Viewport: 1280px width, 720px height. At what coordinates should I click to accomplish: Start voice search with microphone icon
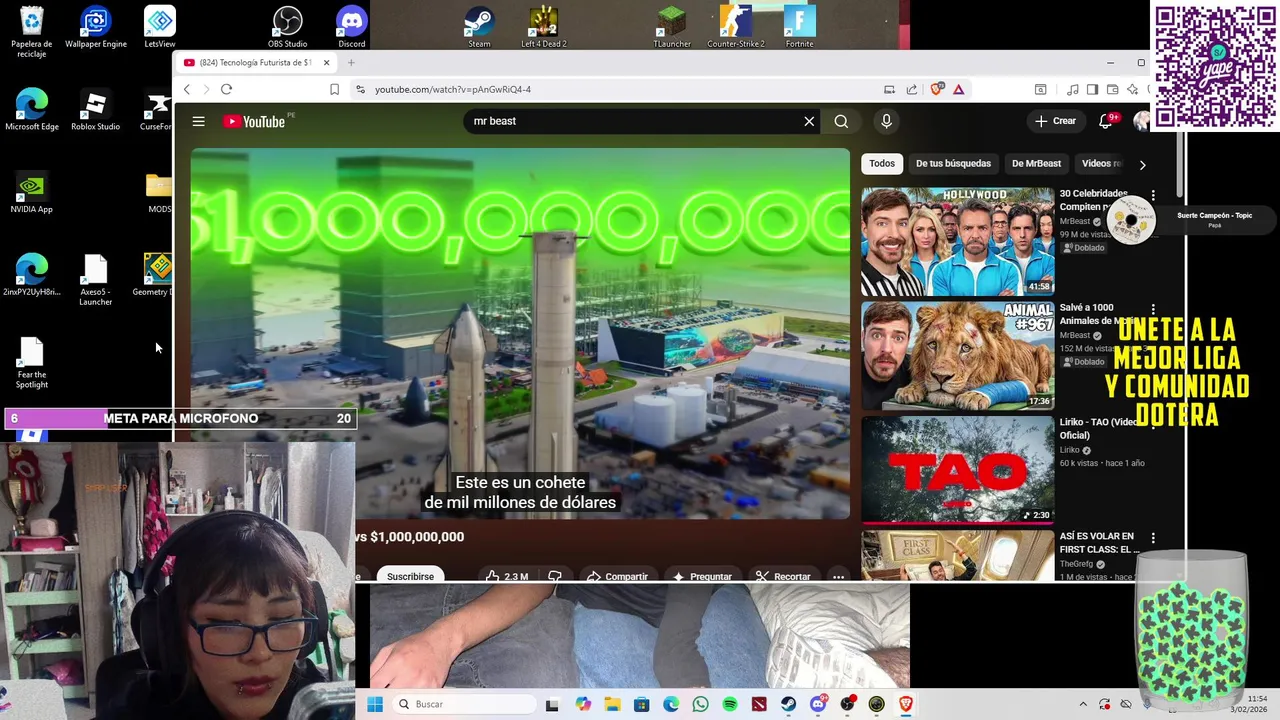pos(886,121)
